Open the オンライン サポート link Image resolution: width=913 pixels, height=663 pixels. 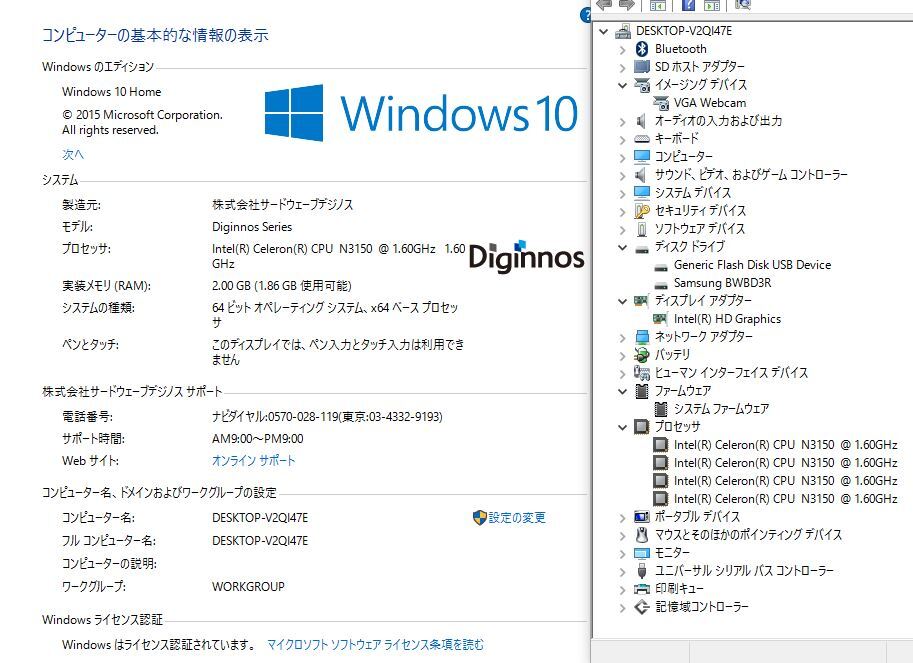pos(253,460)
